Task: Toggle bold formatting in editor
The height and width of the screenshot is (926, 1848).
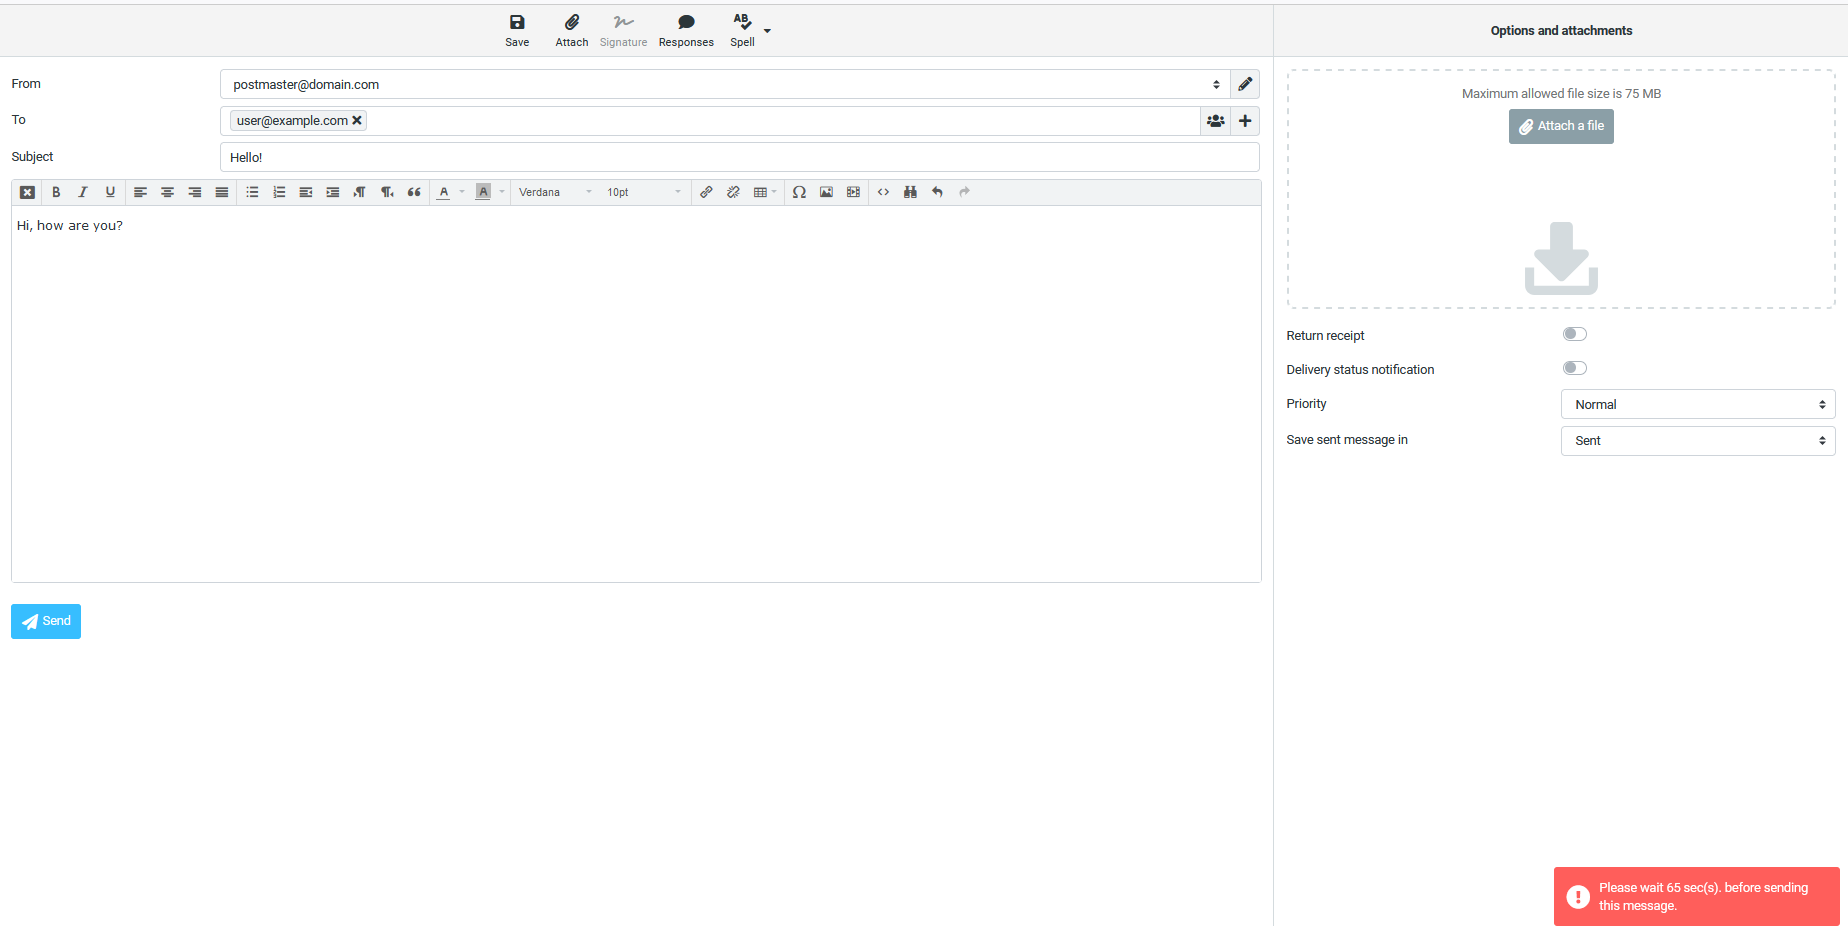Action: [x=56, y=192]
